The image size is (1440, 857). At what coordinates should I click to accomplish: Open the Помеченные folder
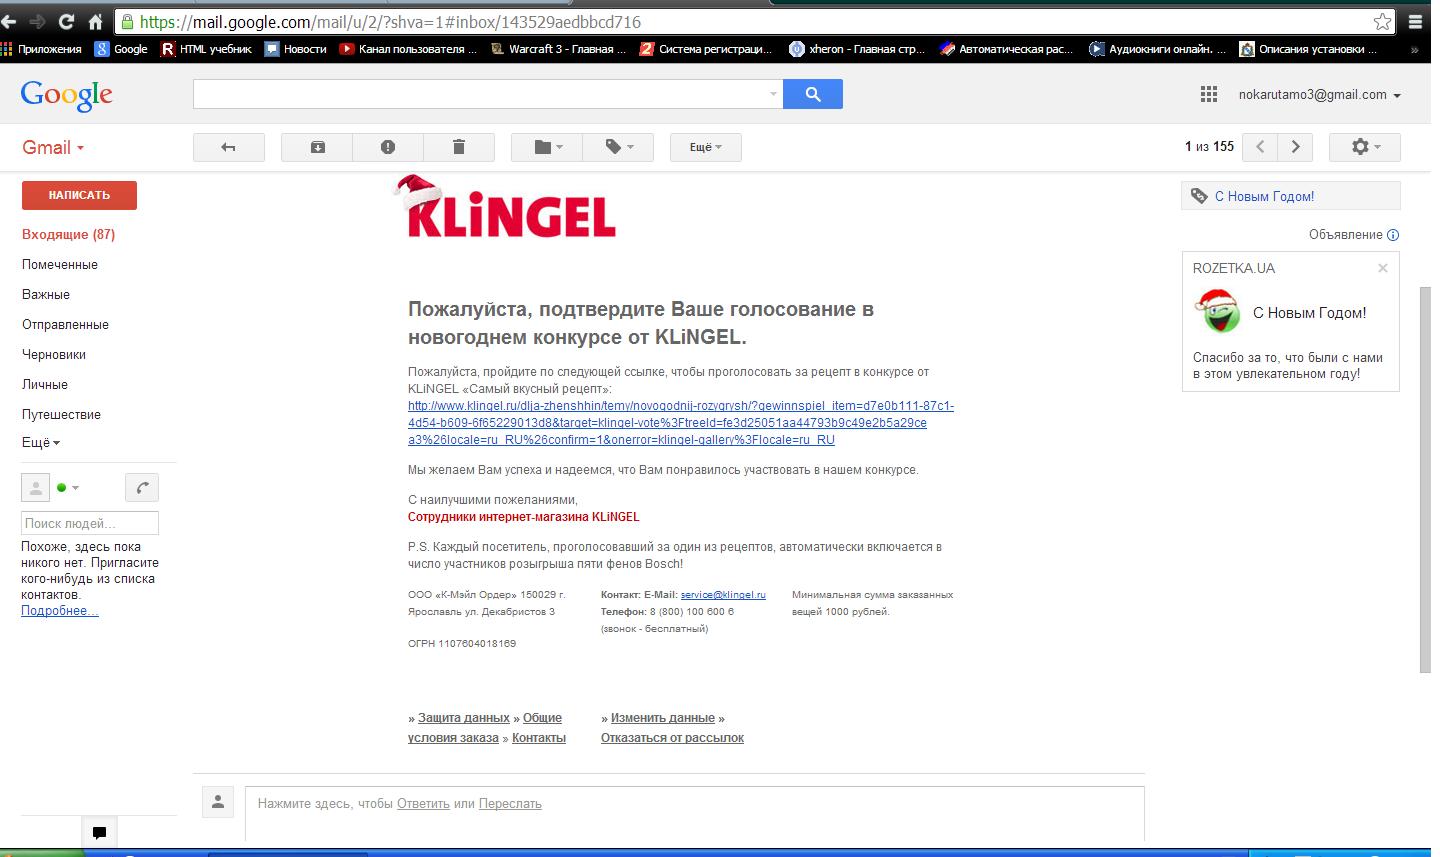[60, 265]
